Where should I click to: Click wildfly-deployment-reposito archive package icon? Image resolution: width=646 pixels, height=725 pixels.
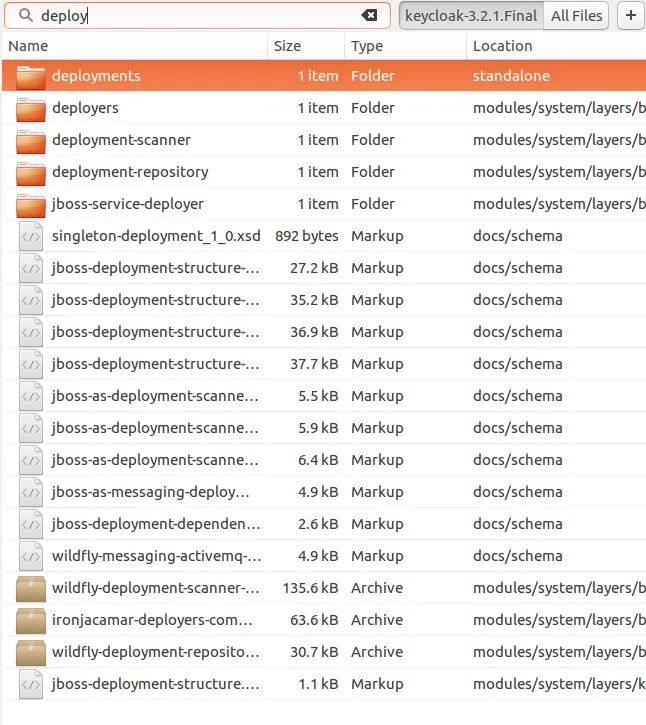31,652
